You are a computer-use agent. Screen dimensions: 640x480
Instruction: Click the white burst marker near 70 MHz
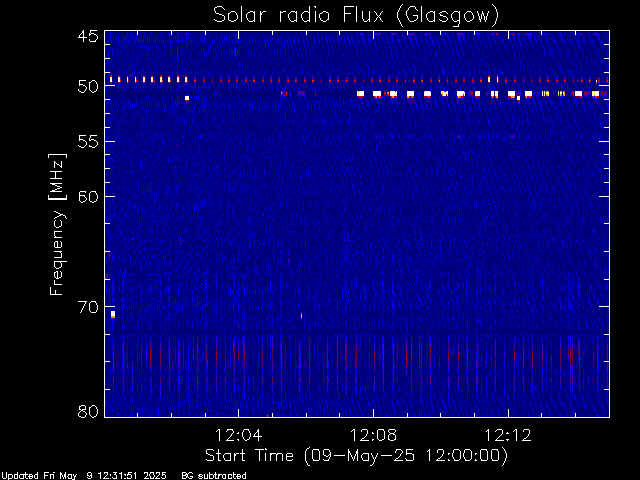(113, 314)
